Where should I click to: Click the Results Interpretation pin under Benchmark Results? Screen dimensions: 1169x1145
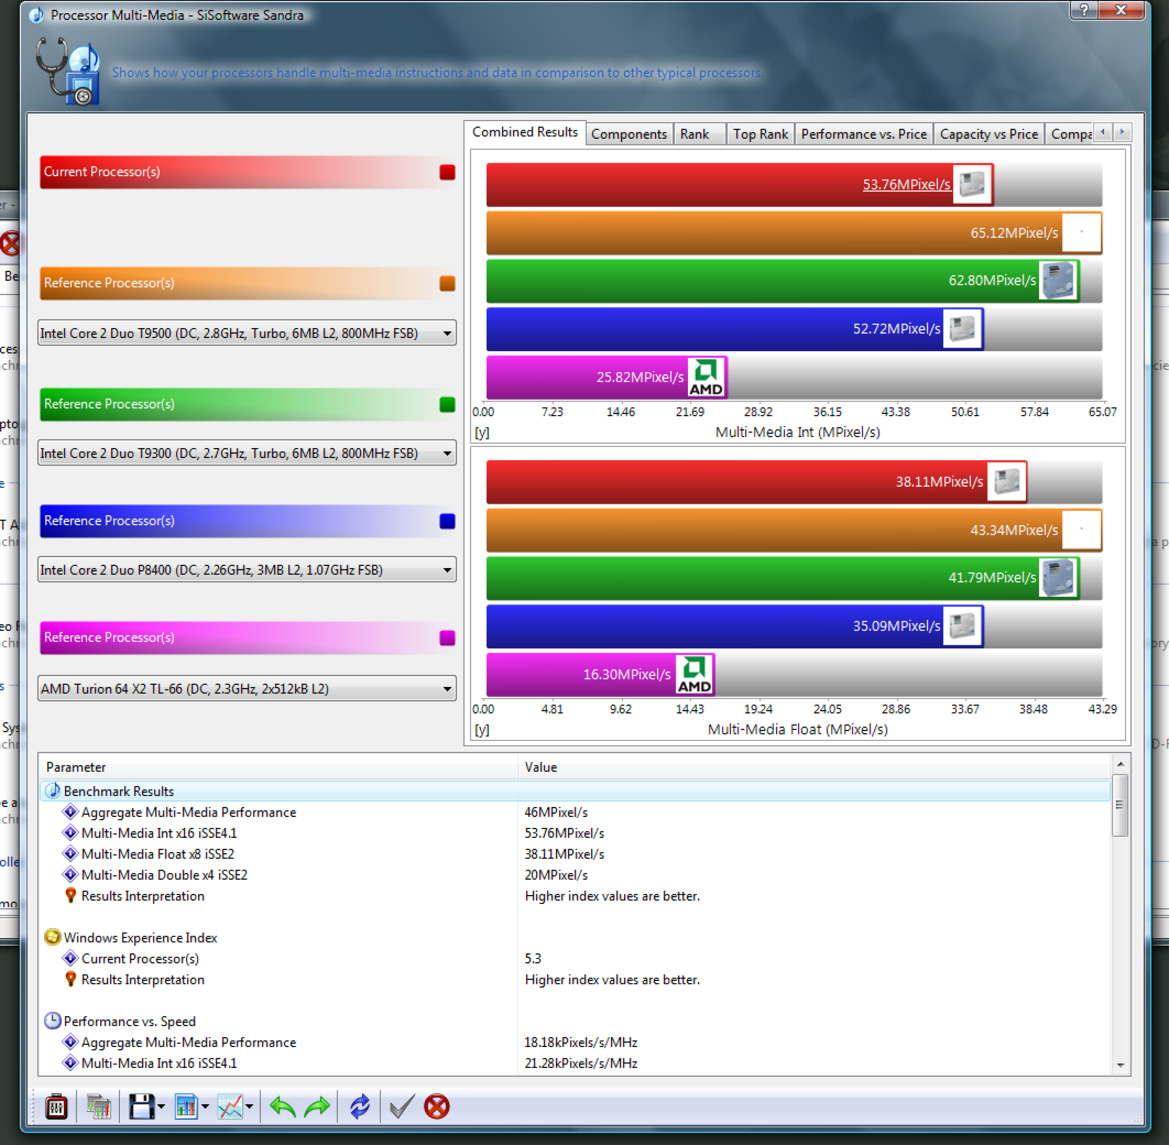(71, 895)
